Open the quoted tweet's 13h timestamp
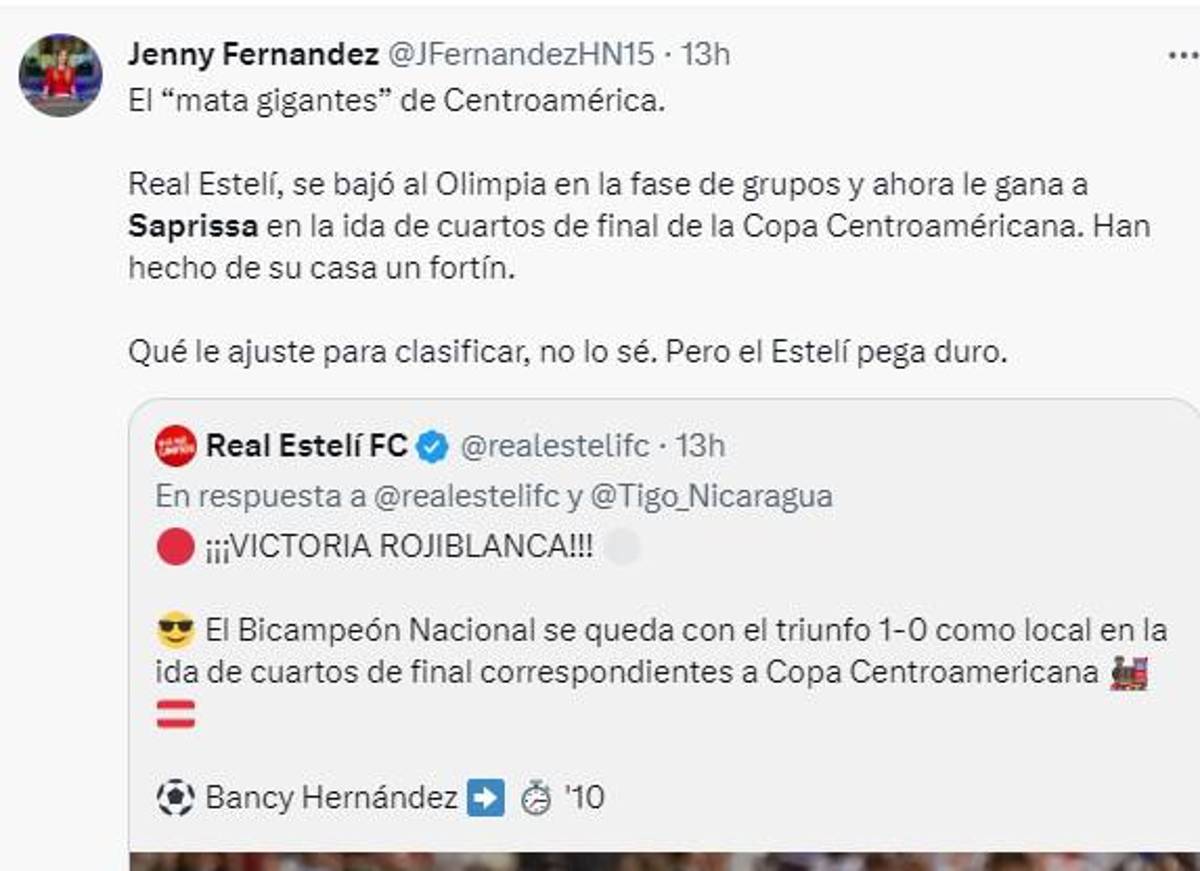Screen dimensions: 1200x871 pos(700,446)
